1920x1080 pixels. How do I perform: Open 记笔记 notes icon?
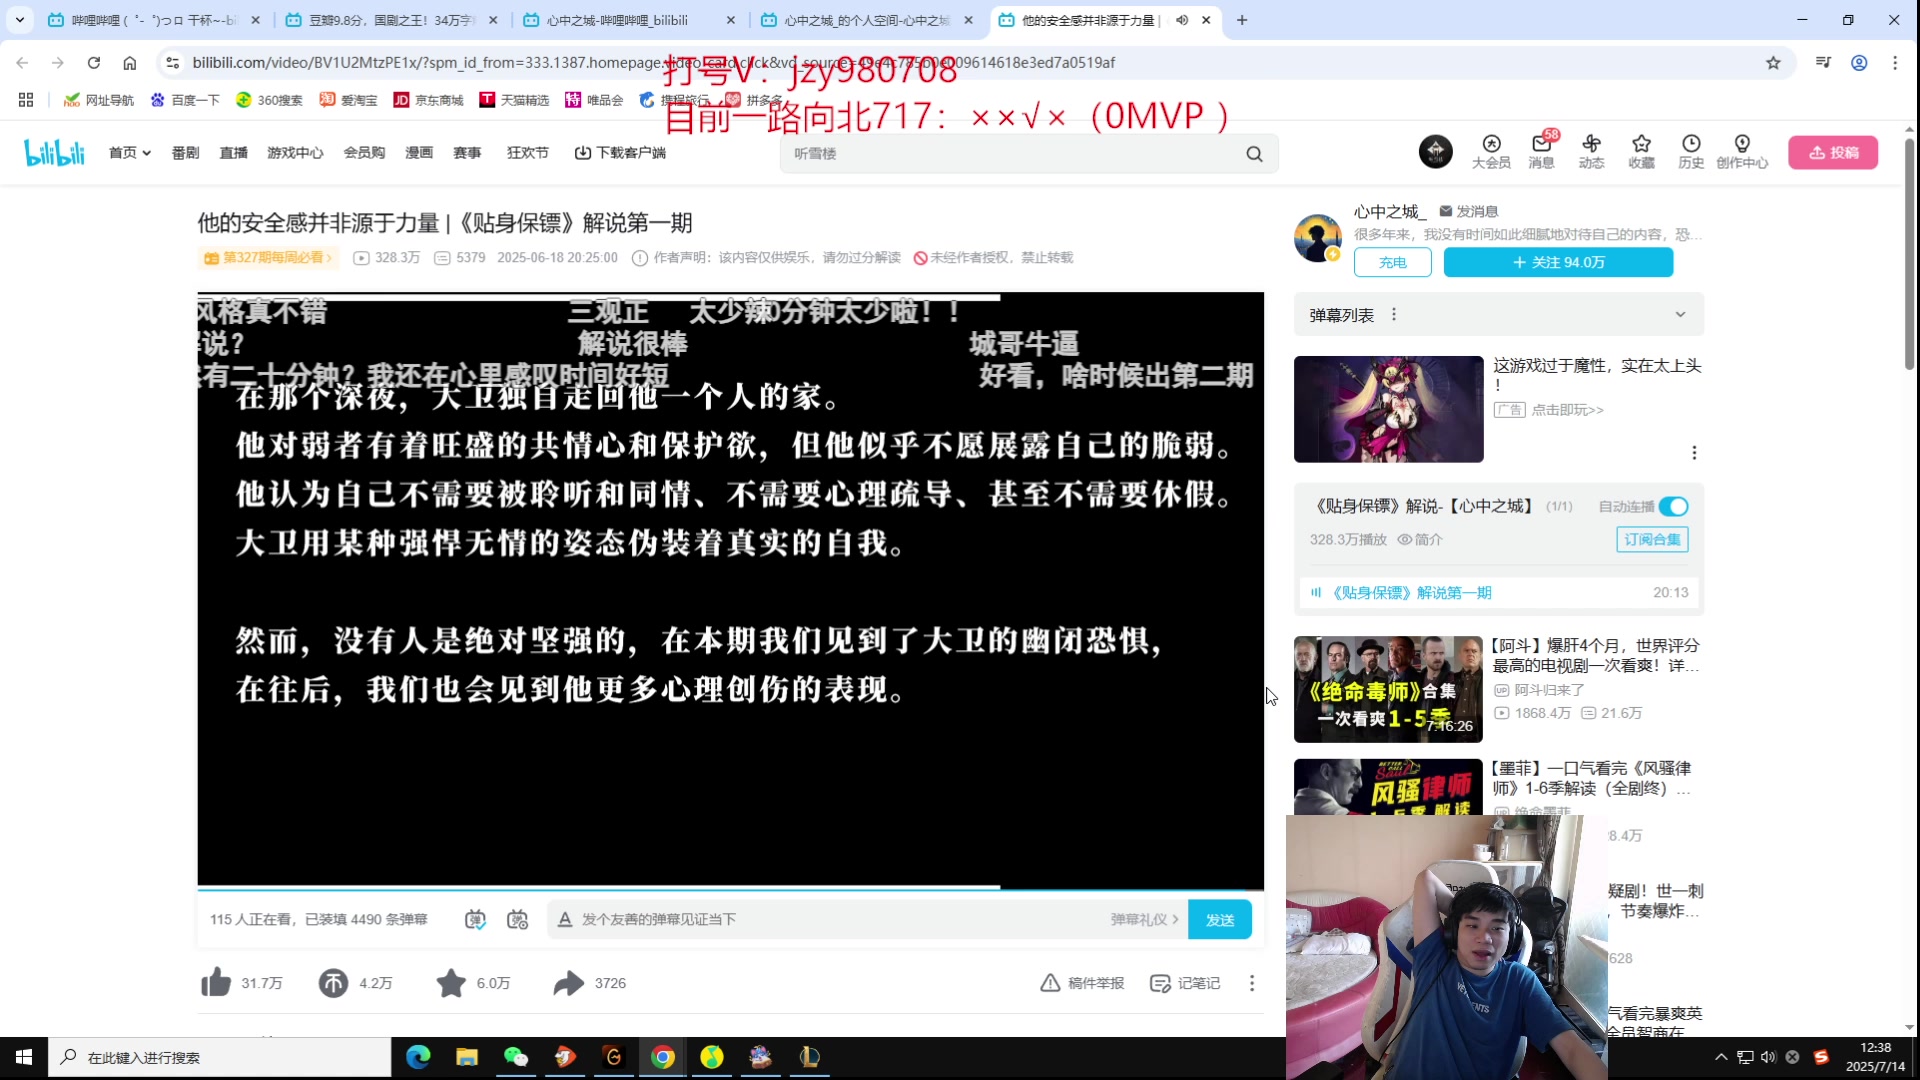click(x=1185, y=983)
